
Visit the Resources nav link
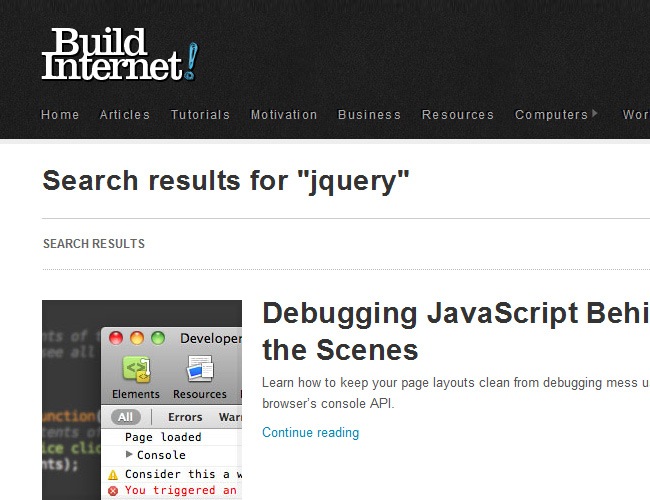click(458, 114)
